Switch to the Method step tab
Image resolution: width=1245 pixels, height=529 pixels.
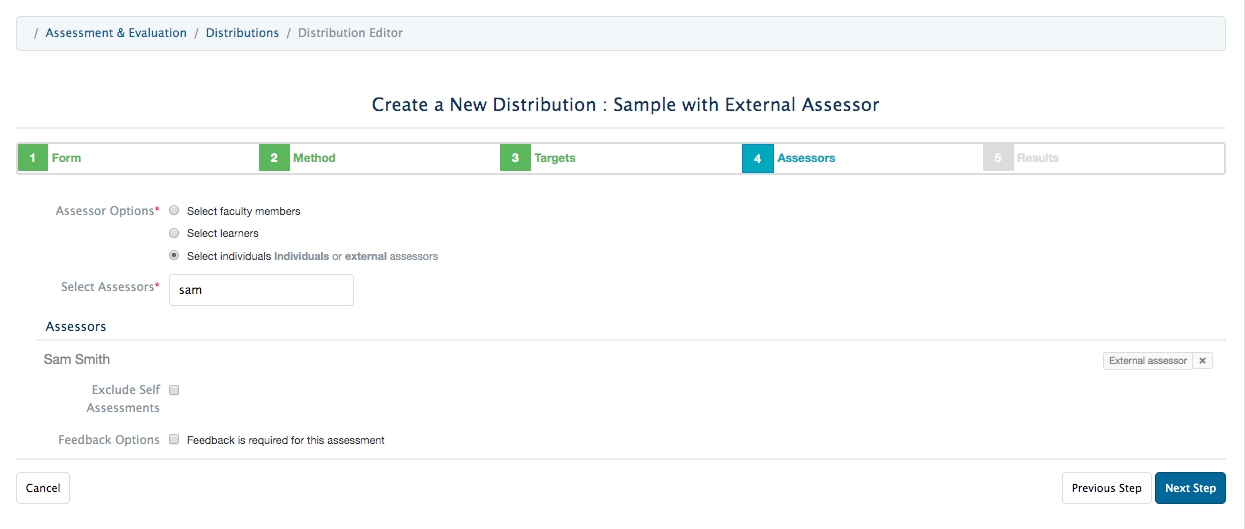click(x=314, y=158)
